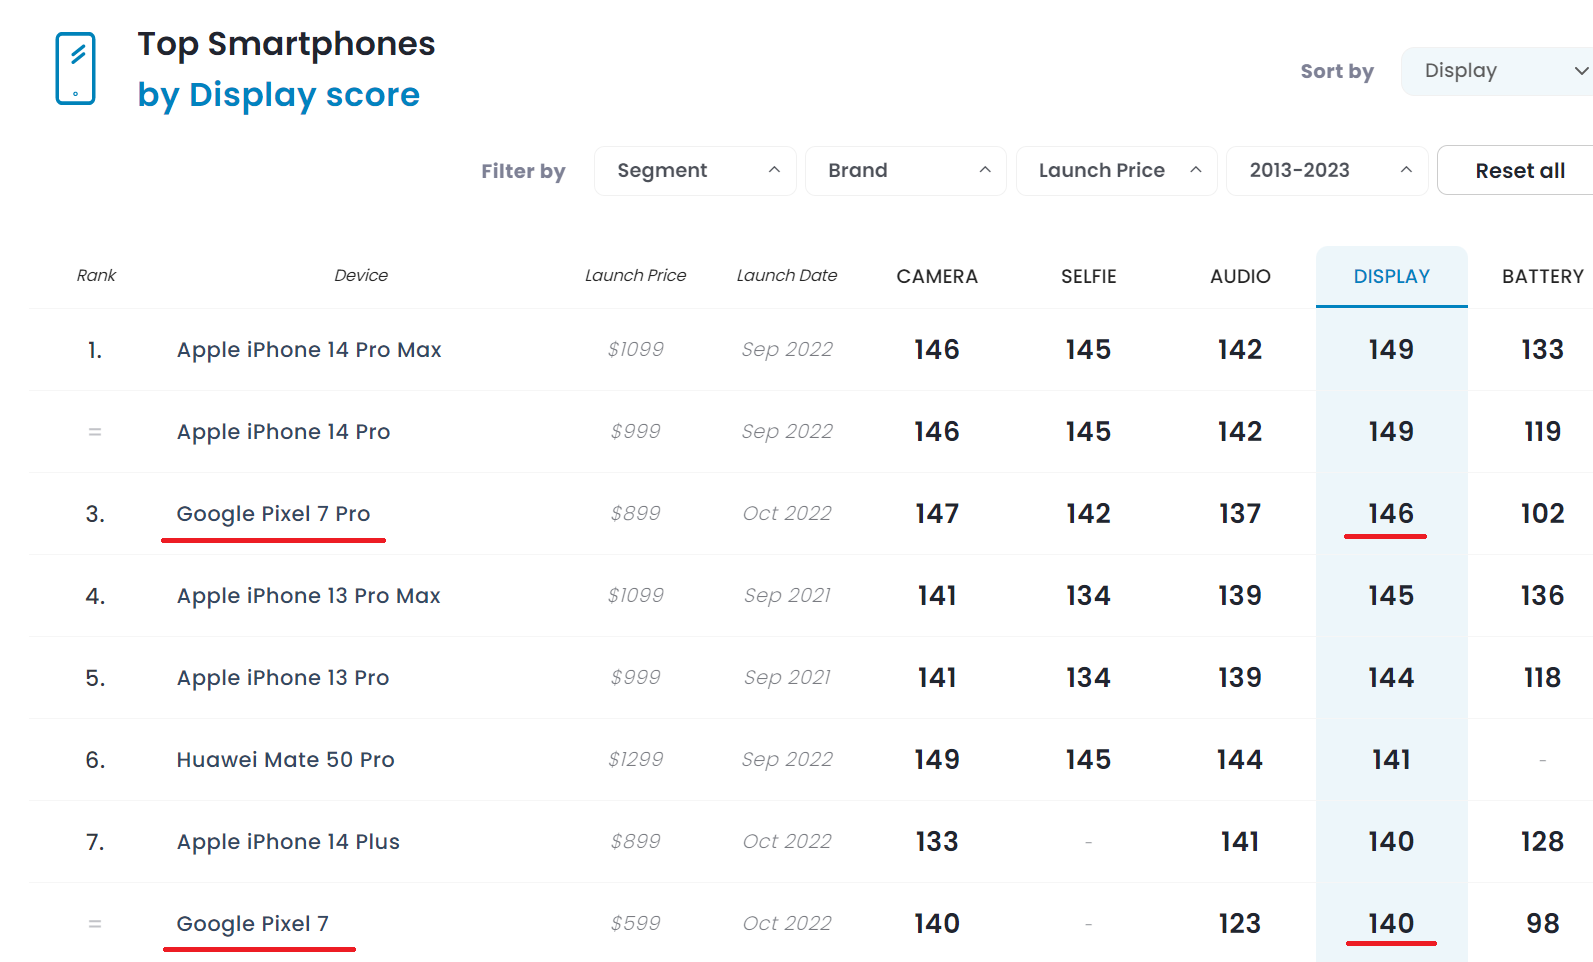Viewport: 1593px width, 962px height.
Task: Click the DISPLAY column header
Action: [x=1391, y=276]
